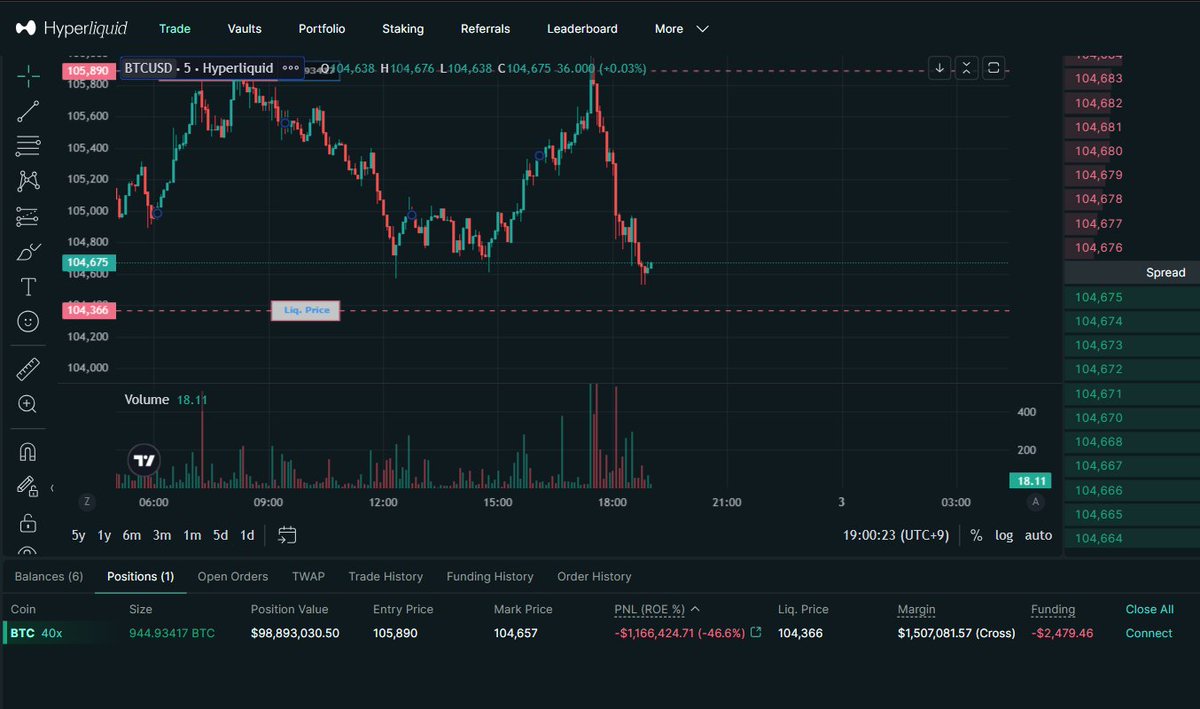Set chart range to 6m
The width and height of the screenshot is (1200, 709).
pos(132,535)
